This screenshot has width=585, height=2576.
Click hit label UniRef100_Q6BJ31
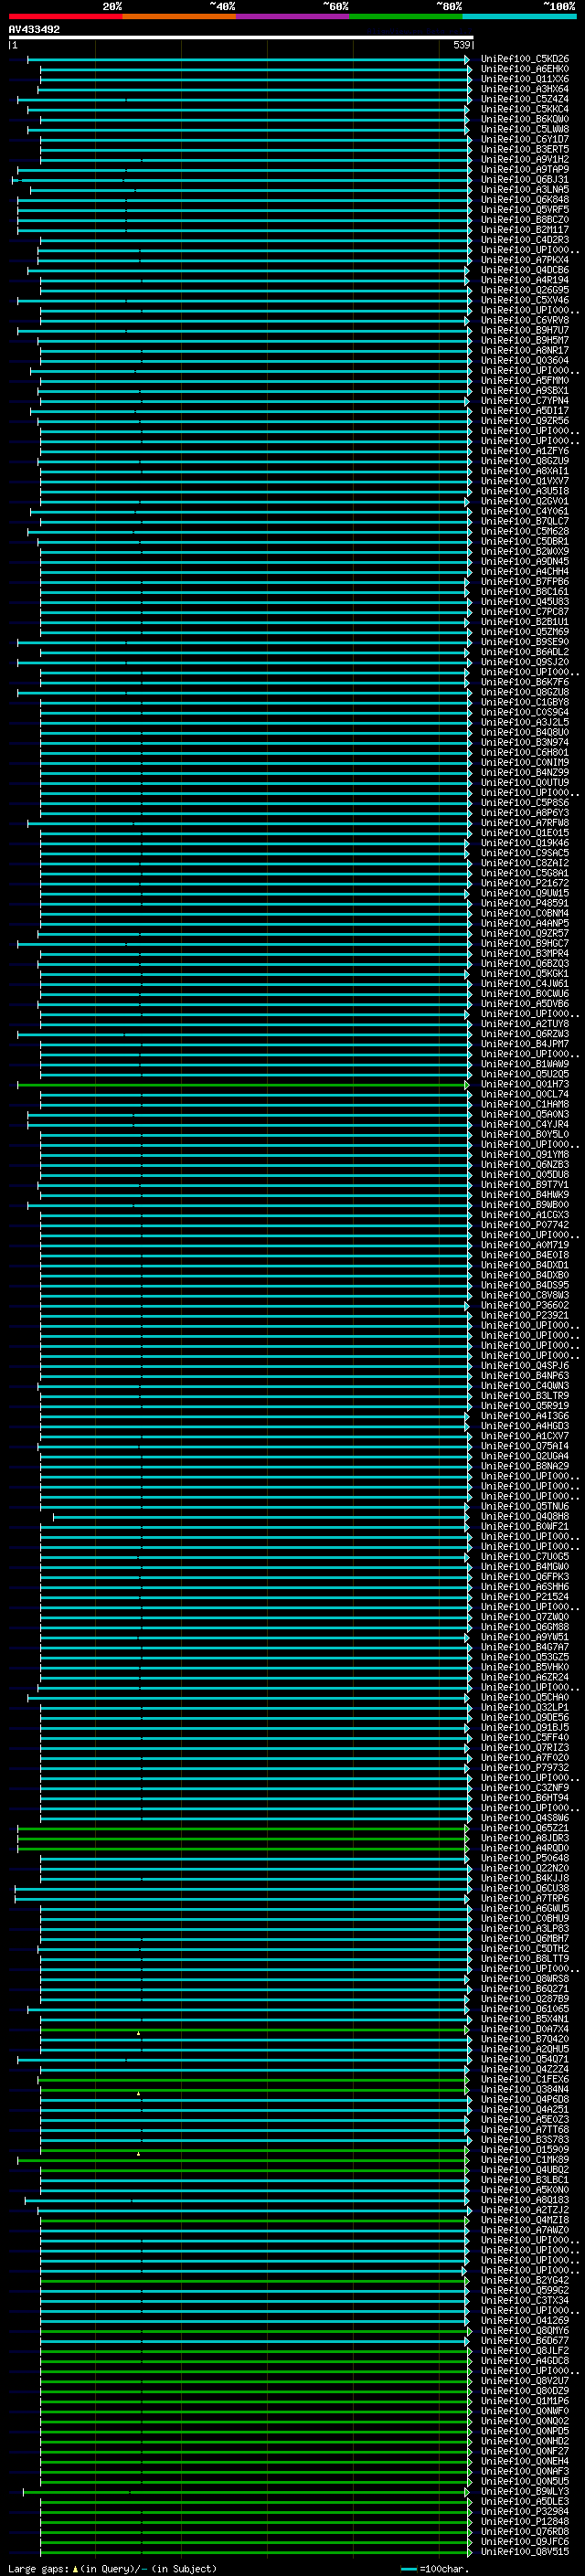(x=525, y=180)
